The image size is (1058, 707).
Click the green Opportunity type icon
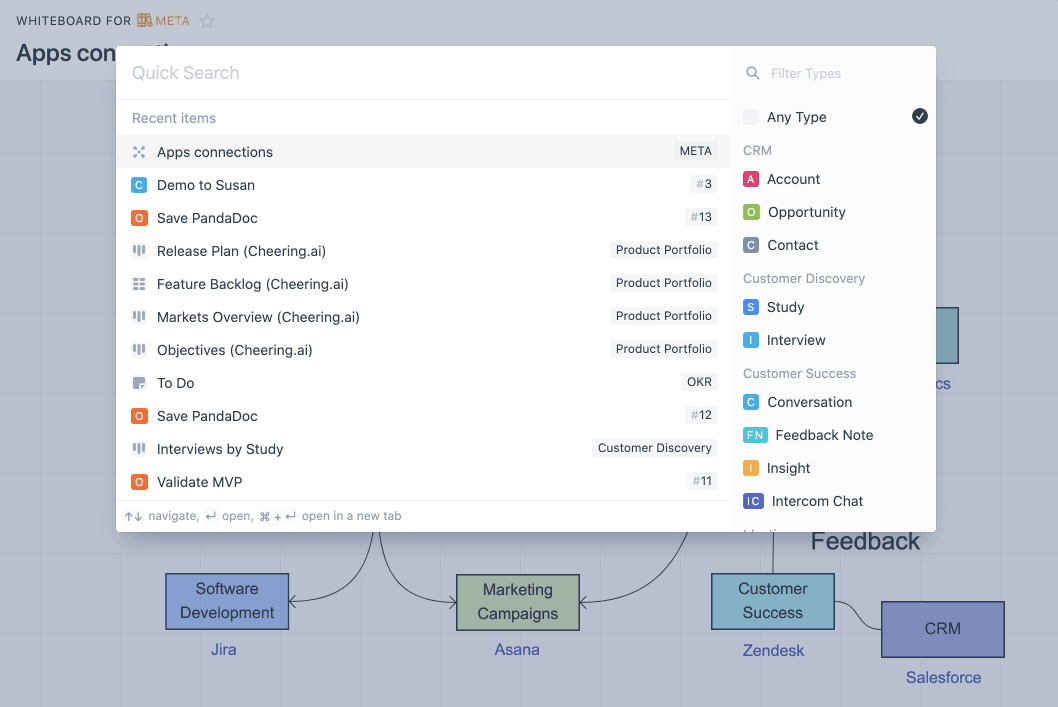[752, 212]
